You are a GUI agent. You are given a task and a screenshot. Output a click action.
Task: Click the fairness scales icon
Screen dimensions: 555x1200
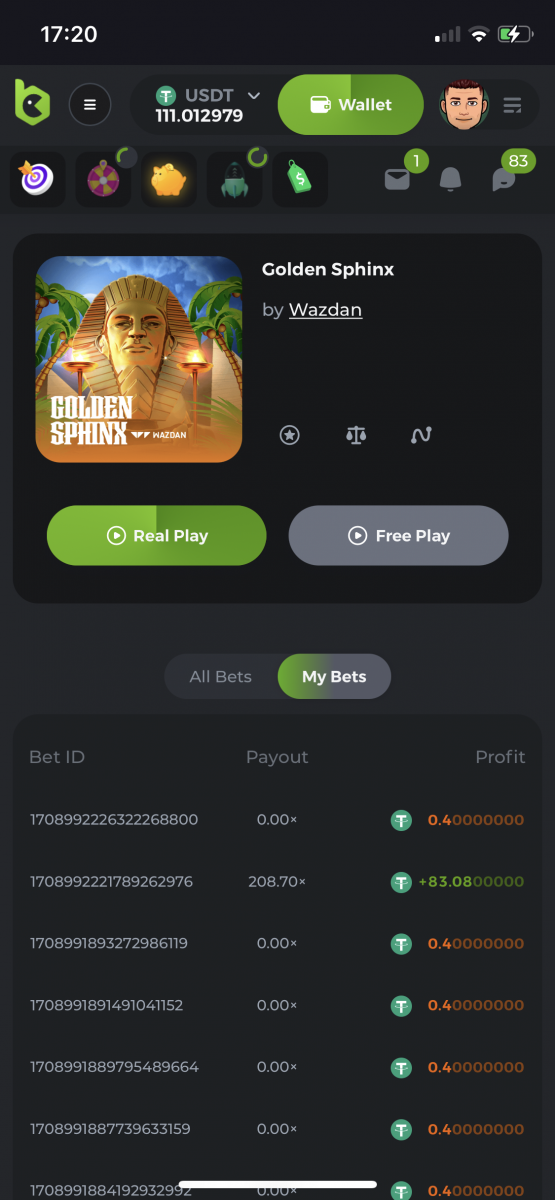(355, 435)
